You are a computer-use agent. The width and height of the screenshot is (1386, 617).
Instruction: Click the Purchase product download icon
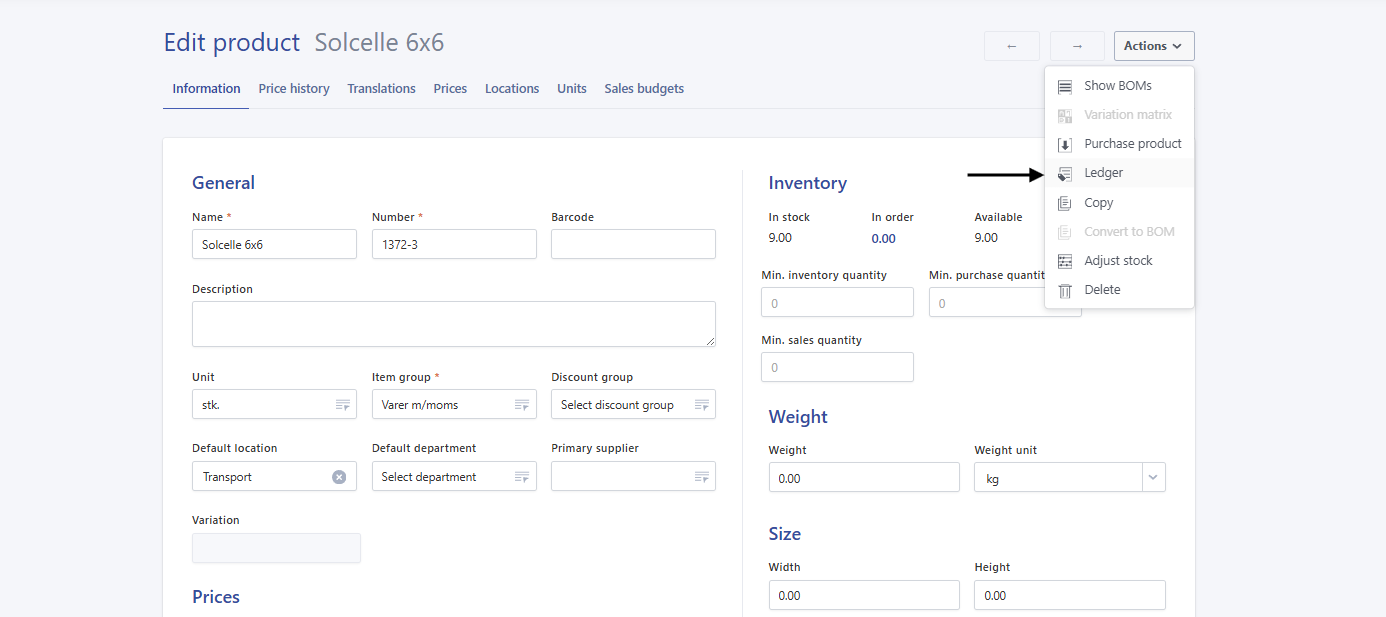1065,144
